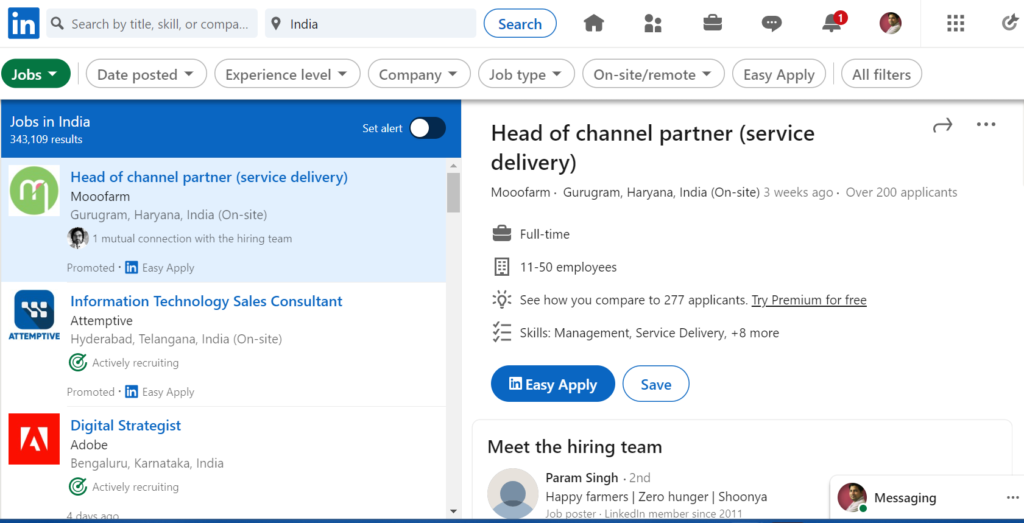The height and width of the screenshot is (523, 1024).
Task: Click Attemptive company name in listing
Action: pos(101,321)
